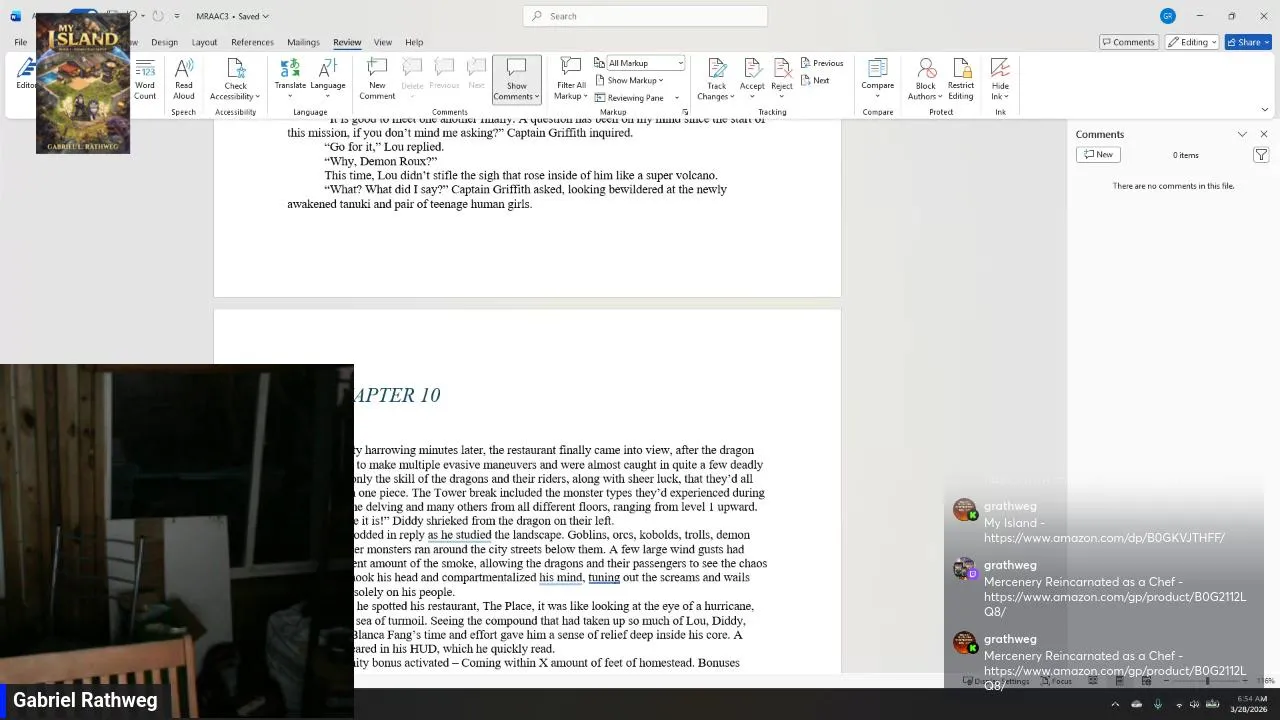Screen dimensions: 1280x720
Task: Toggle the Reviewing Pane
Action: point(630,98)
